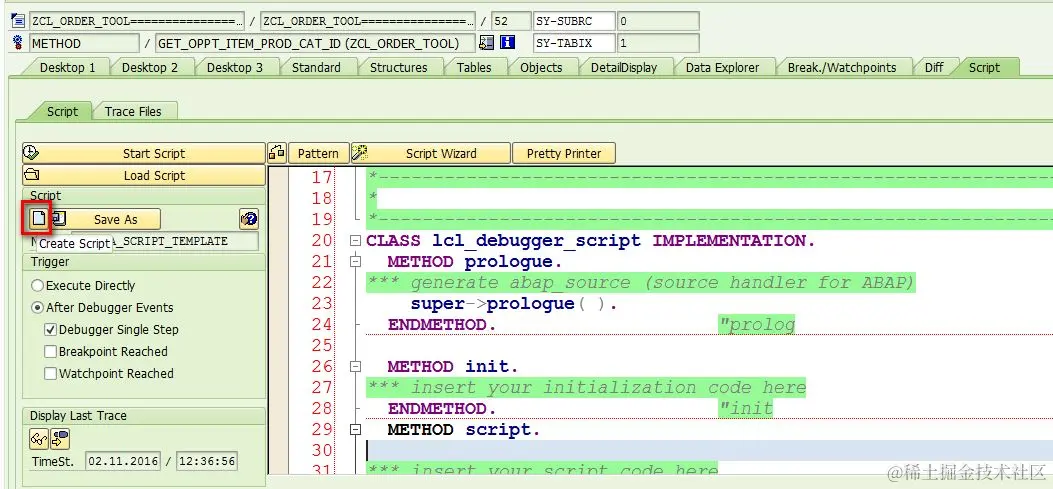Enable Breakpoint Reached trigger

click(50, 351)
